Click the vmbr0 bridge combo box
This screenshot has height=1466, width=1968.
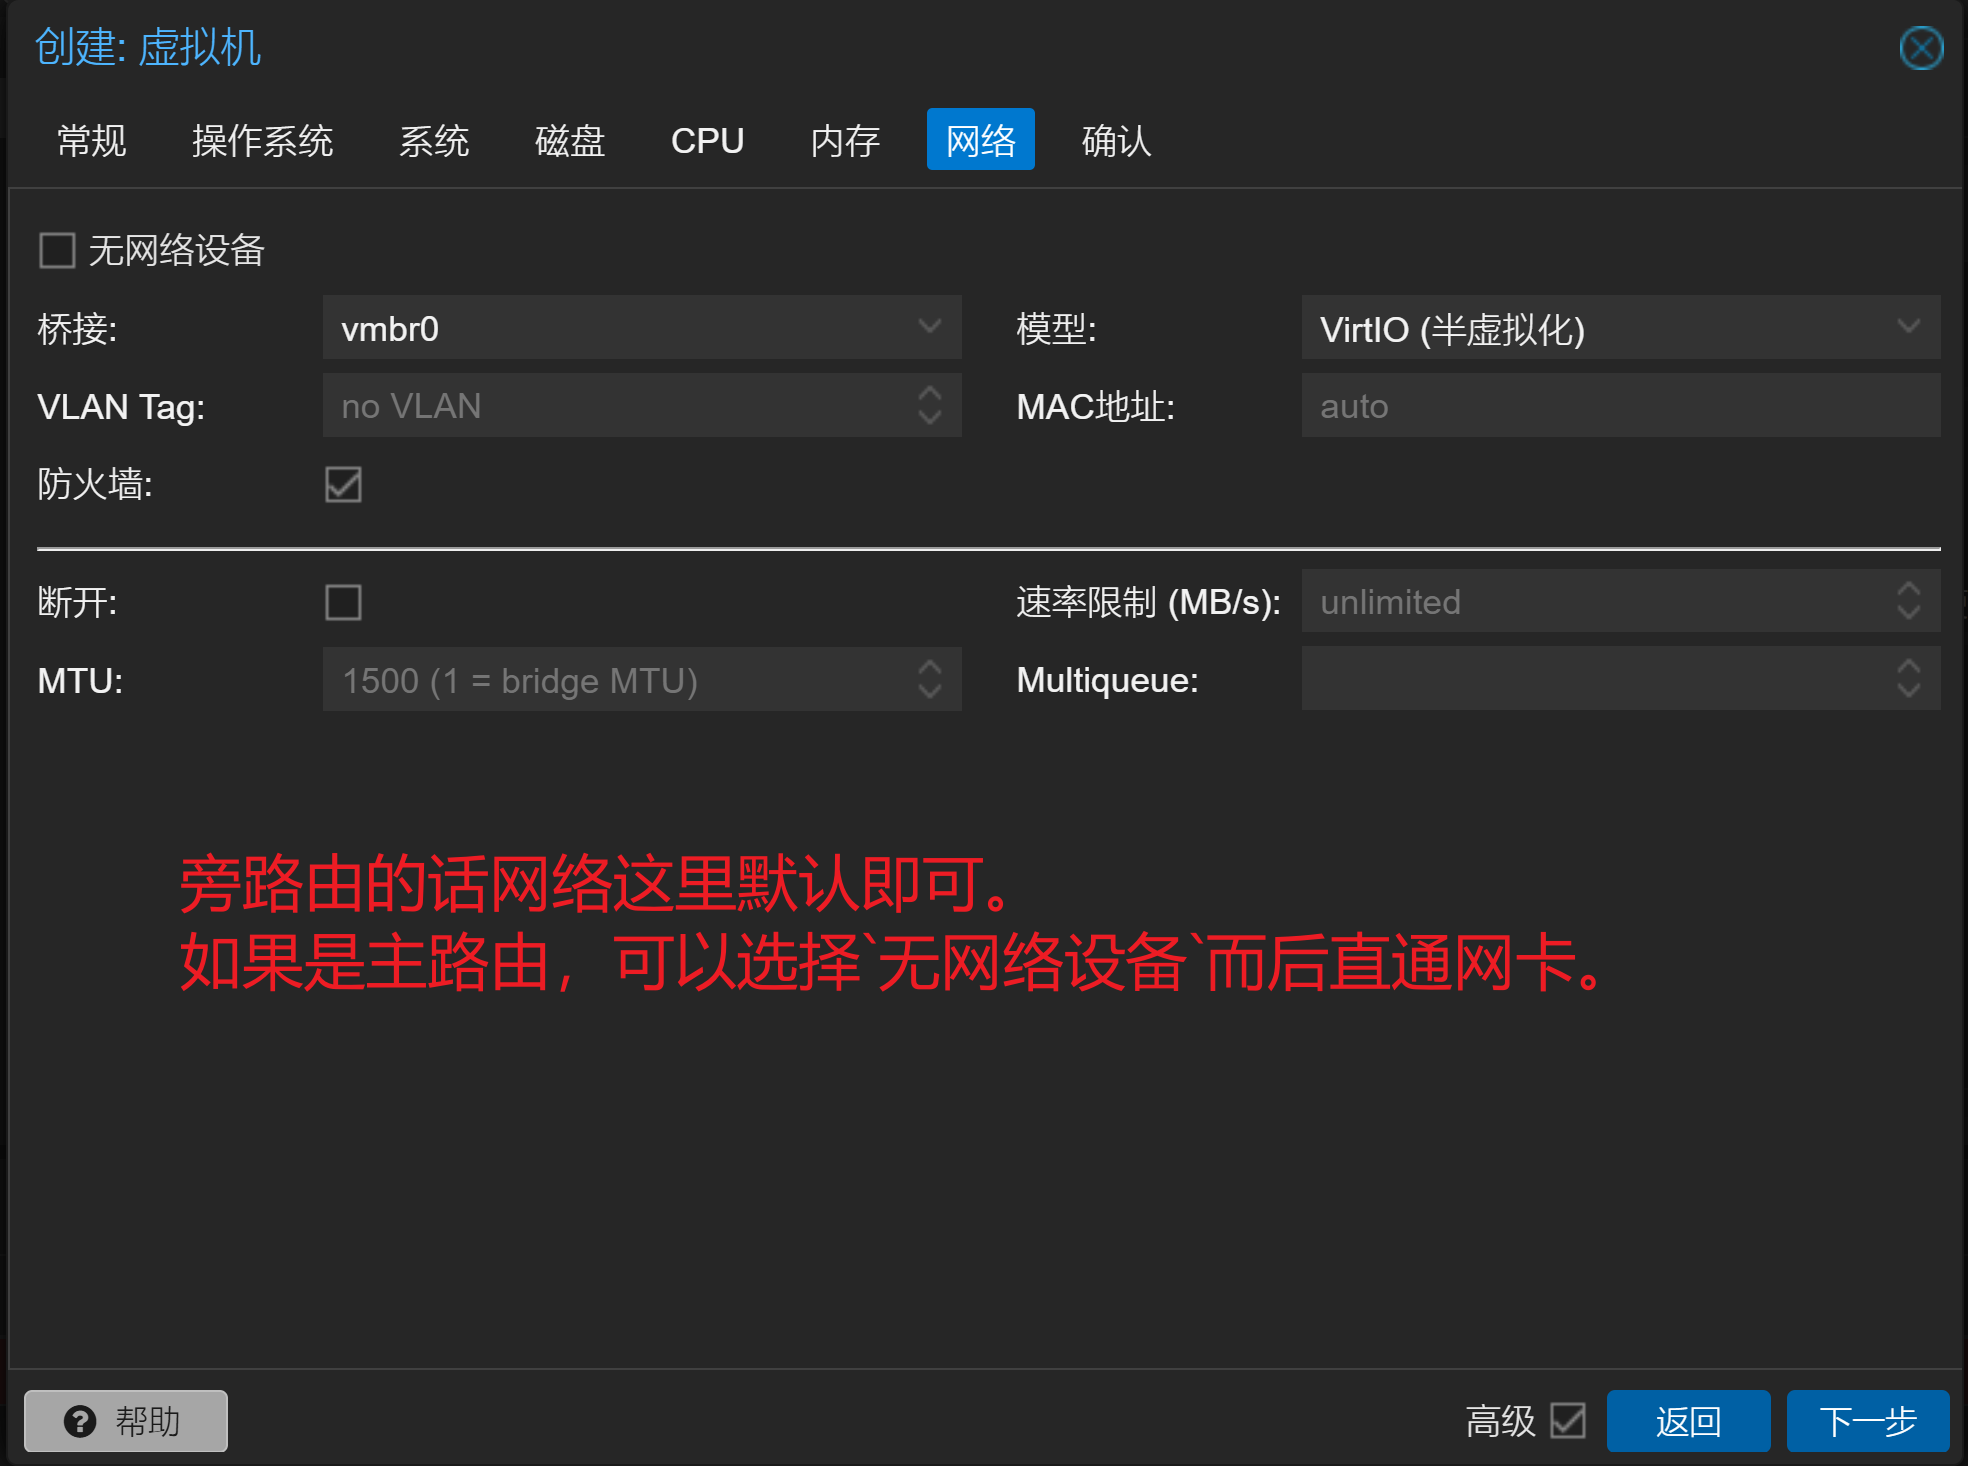point(642,327)
